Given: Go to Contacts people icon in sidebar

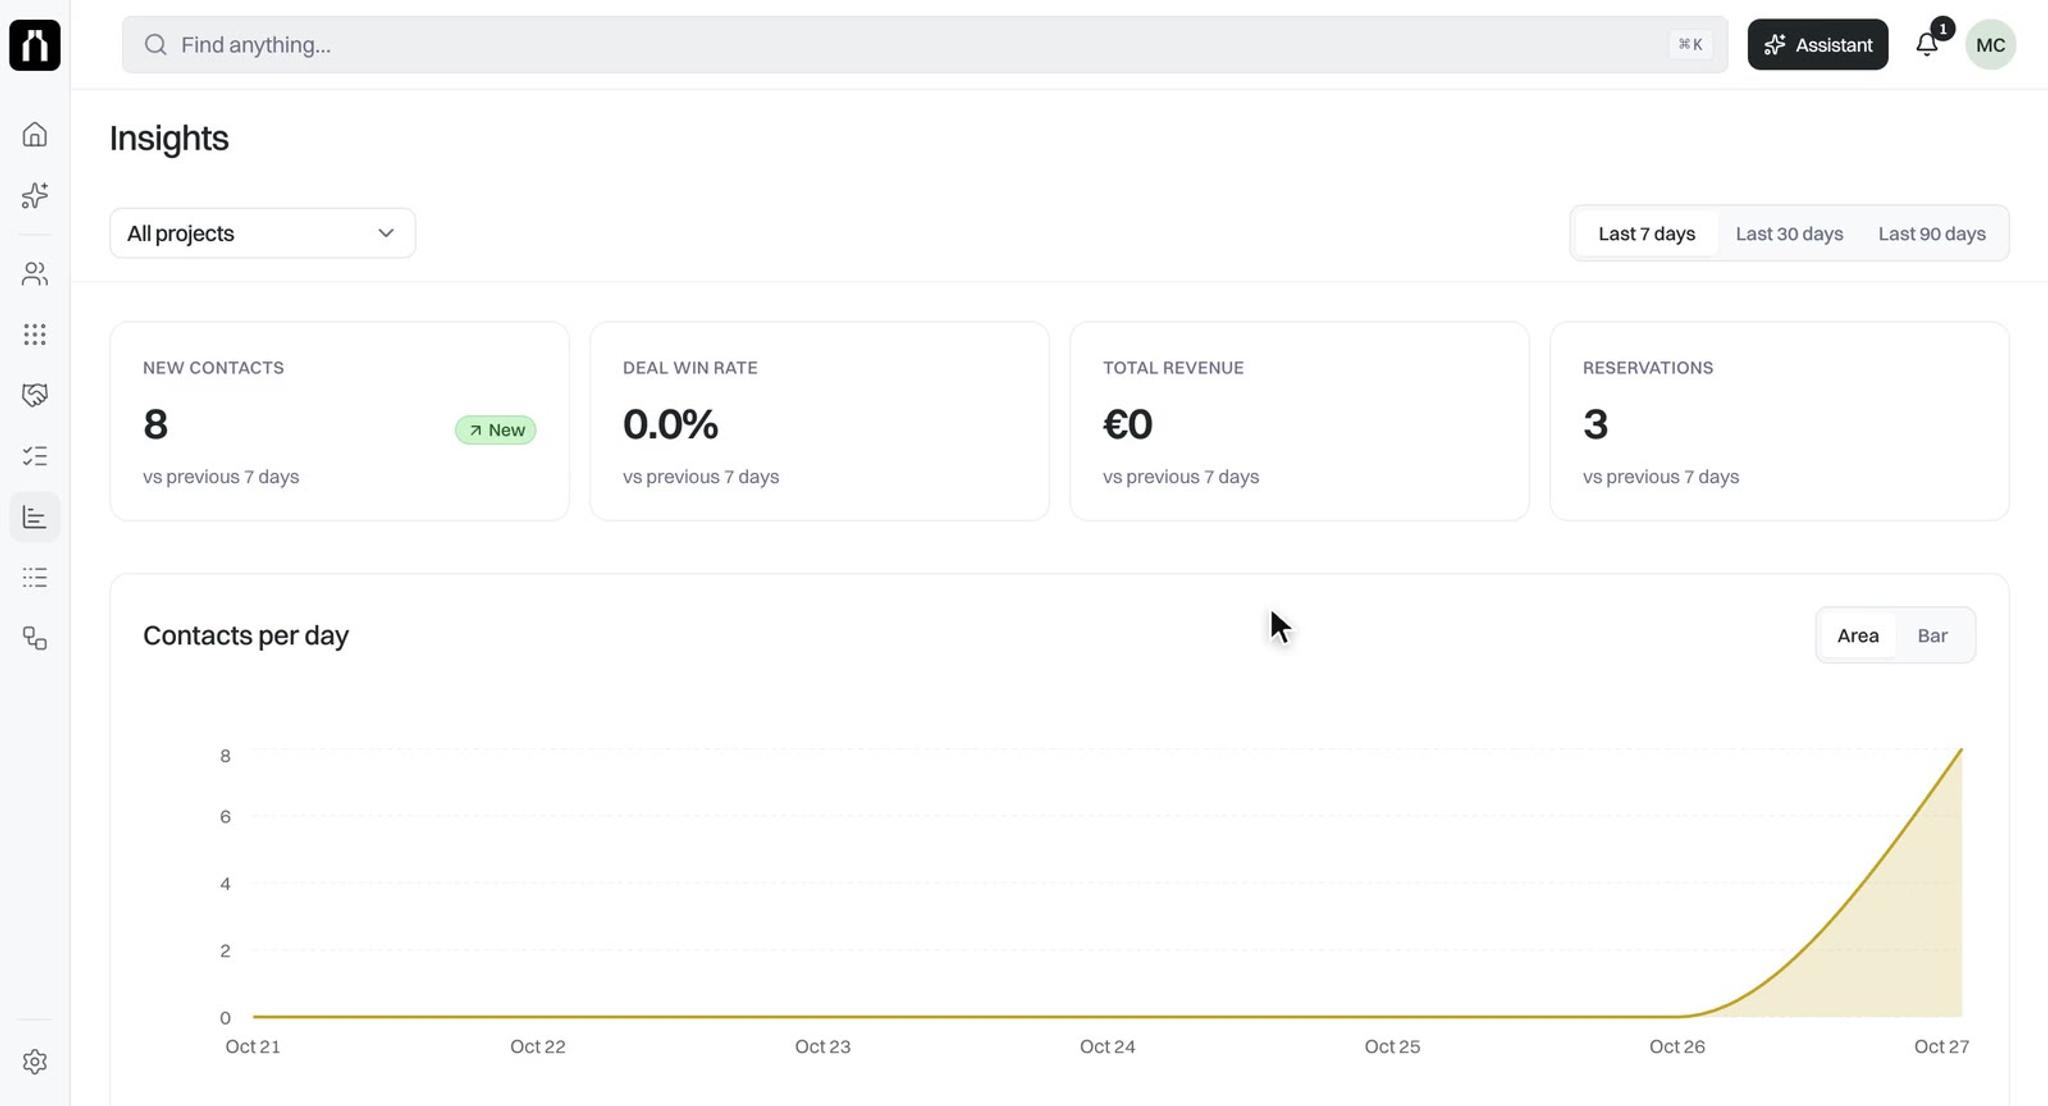Looking at the screenshot, I should [x=35, y=274].
